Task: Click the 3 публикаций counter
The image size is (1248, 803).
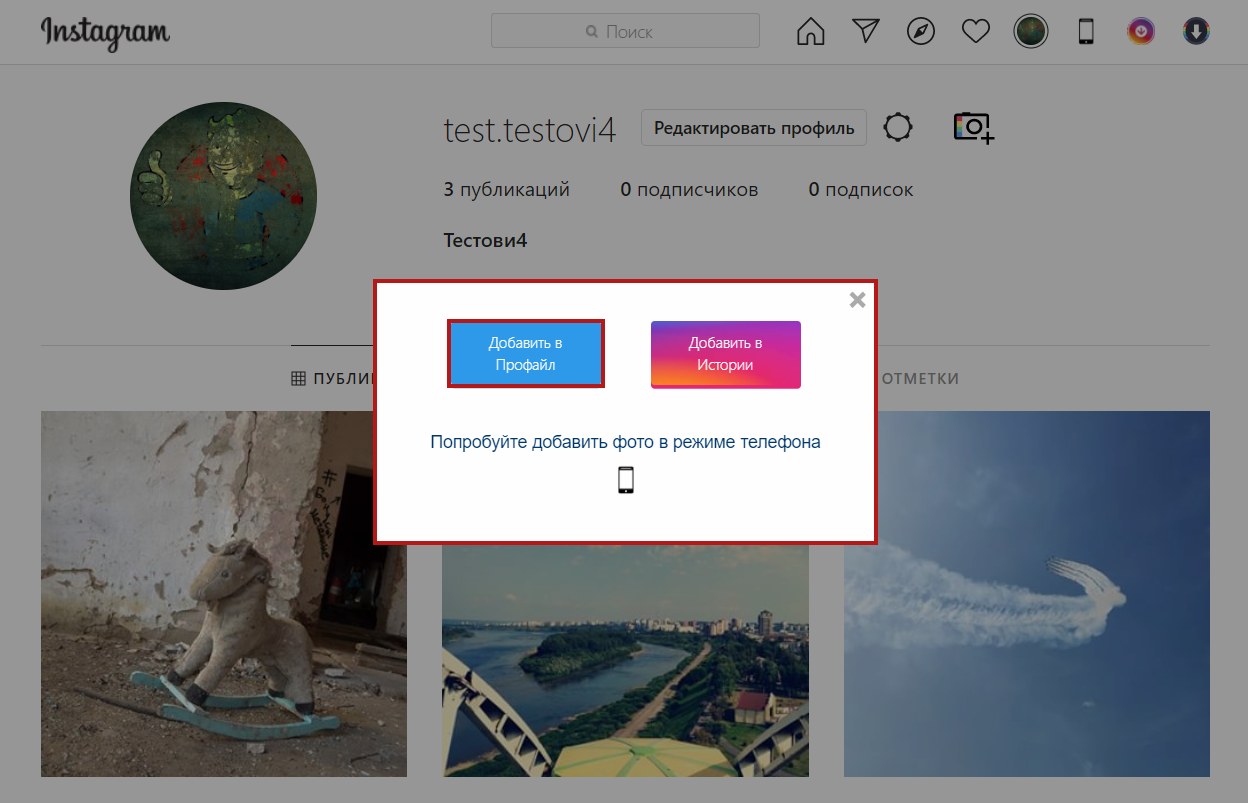Action: tap(507, 189)
